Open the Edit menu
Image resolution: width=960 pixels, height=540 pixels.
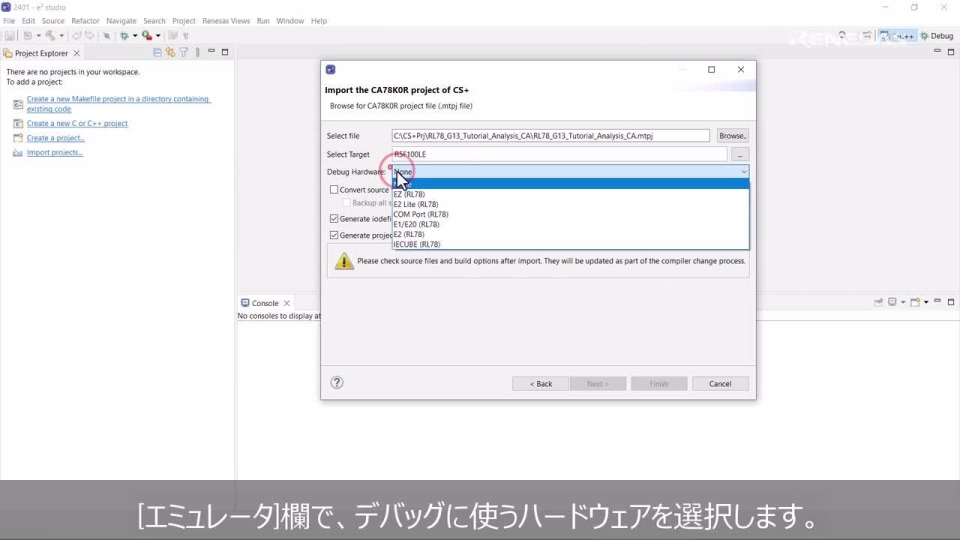28,21
